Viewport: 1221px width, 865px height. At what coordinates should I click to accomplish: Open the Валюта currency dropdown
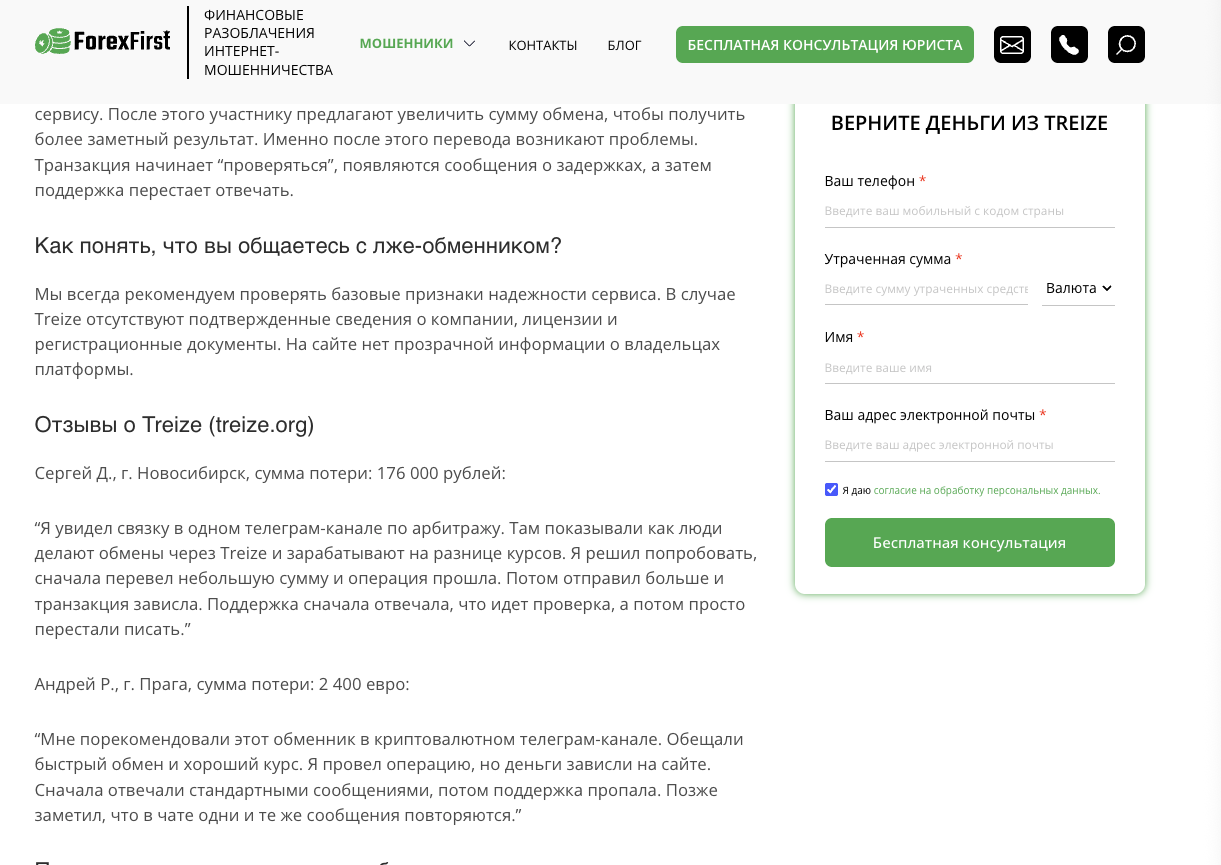[1078, 288]
